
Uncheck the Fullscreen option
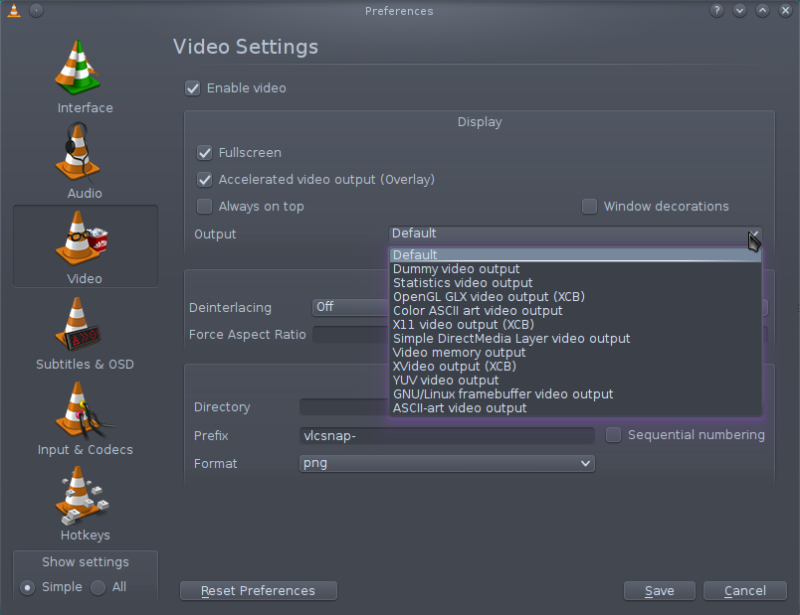click(205, 153)
